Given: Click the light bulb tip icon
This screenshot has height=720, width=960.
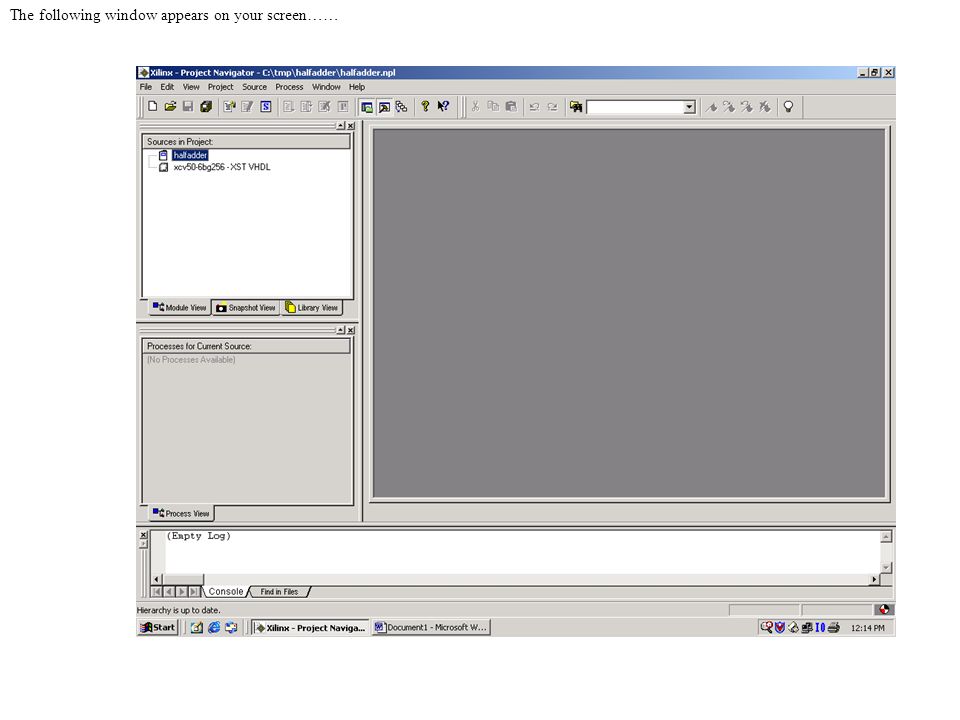Looking at the screenshot, I should click(x=789, y=107).
